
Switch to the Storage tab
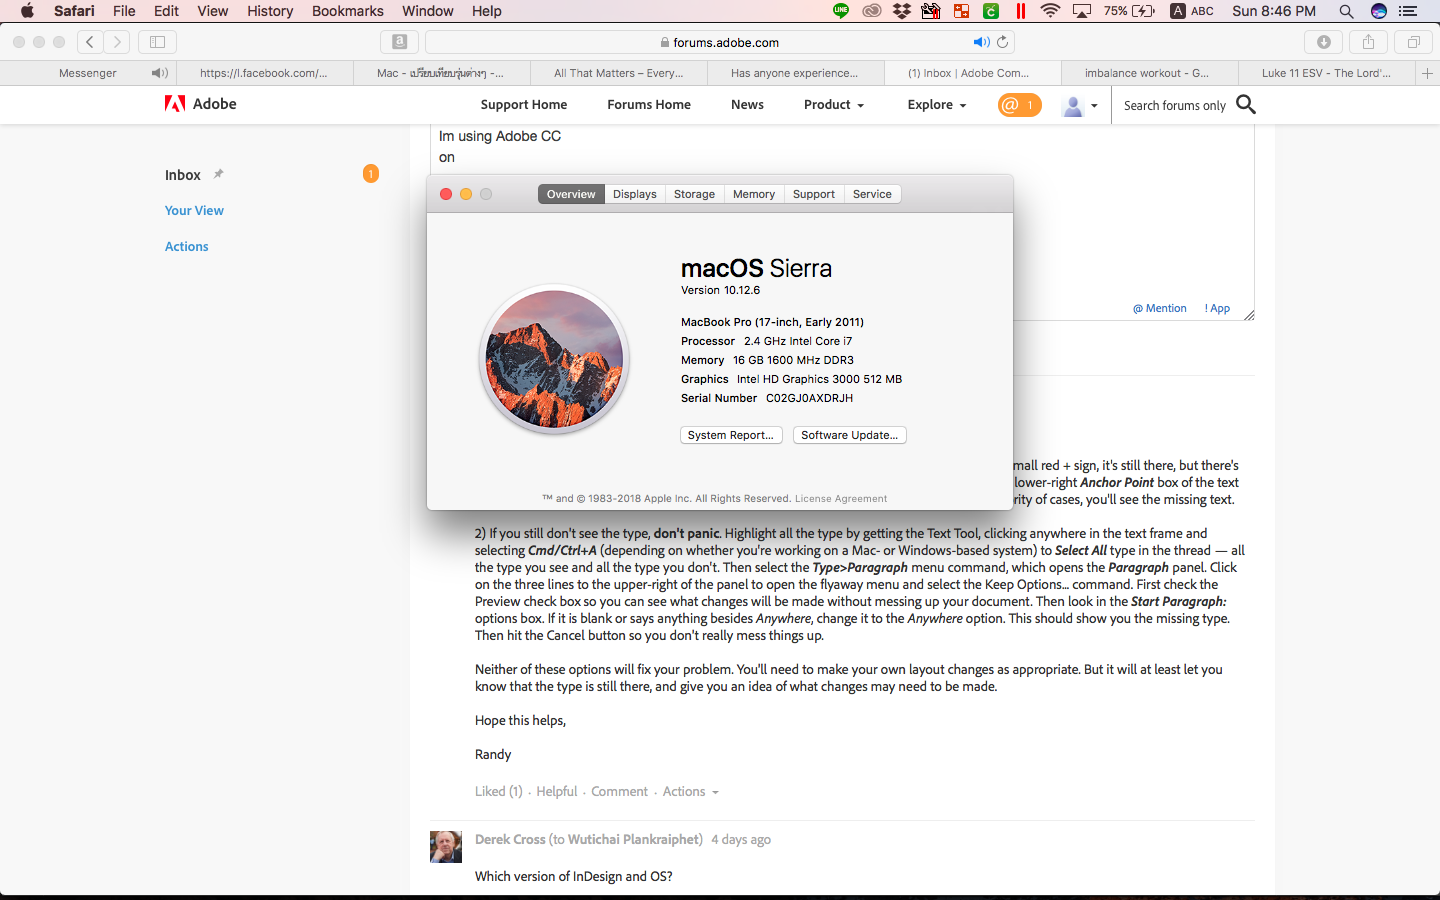694,194
